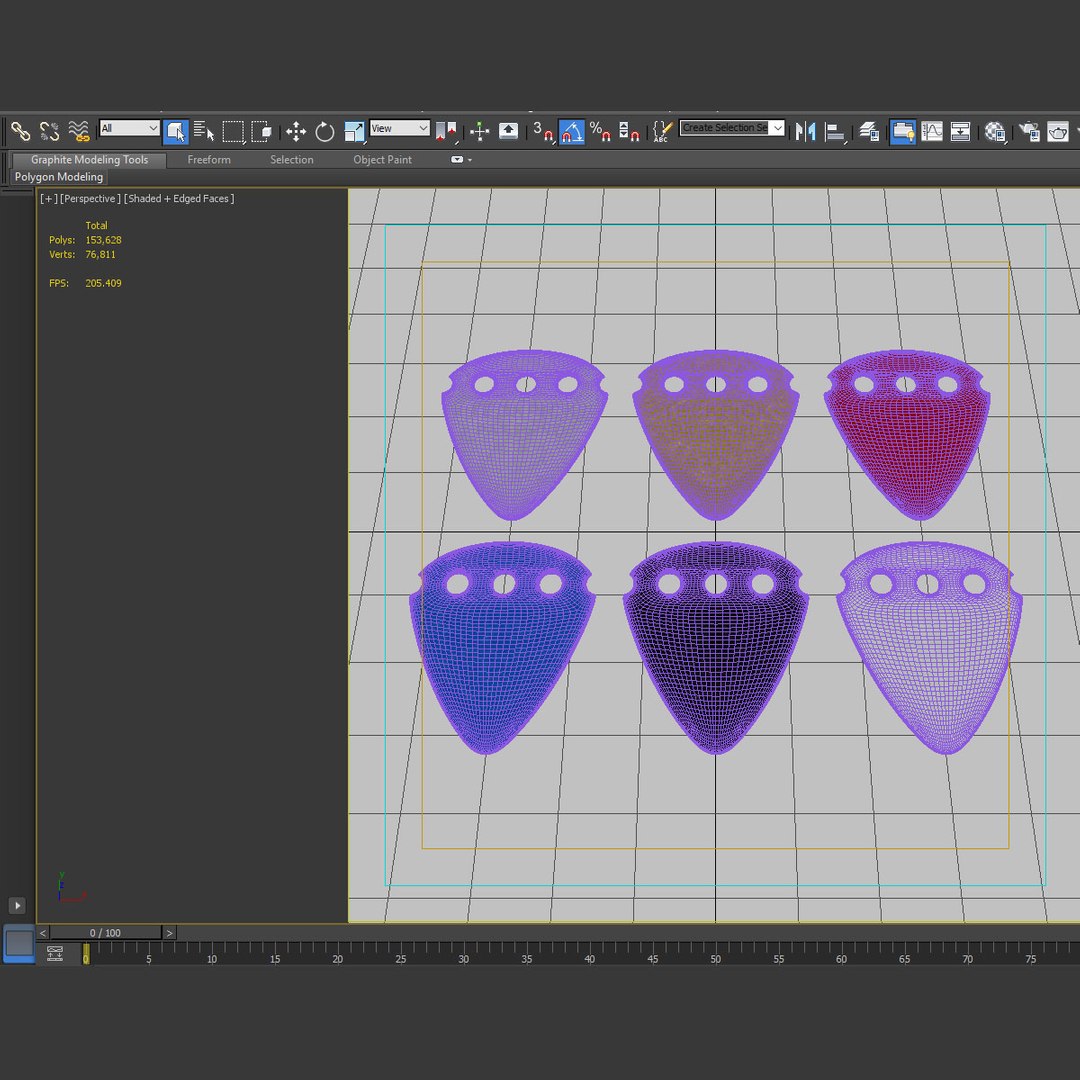Image resolution: width=1080 pixels, height=1080 pixels.
Task: Click the Select and Manipulate icon
Action: 479,131
